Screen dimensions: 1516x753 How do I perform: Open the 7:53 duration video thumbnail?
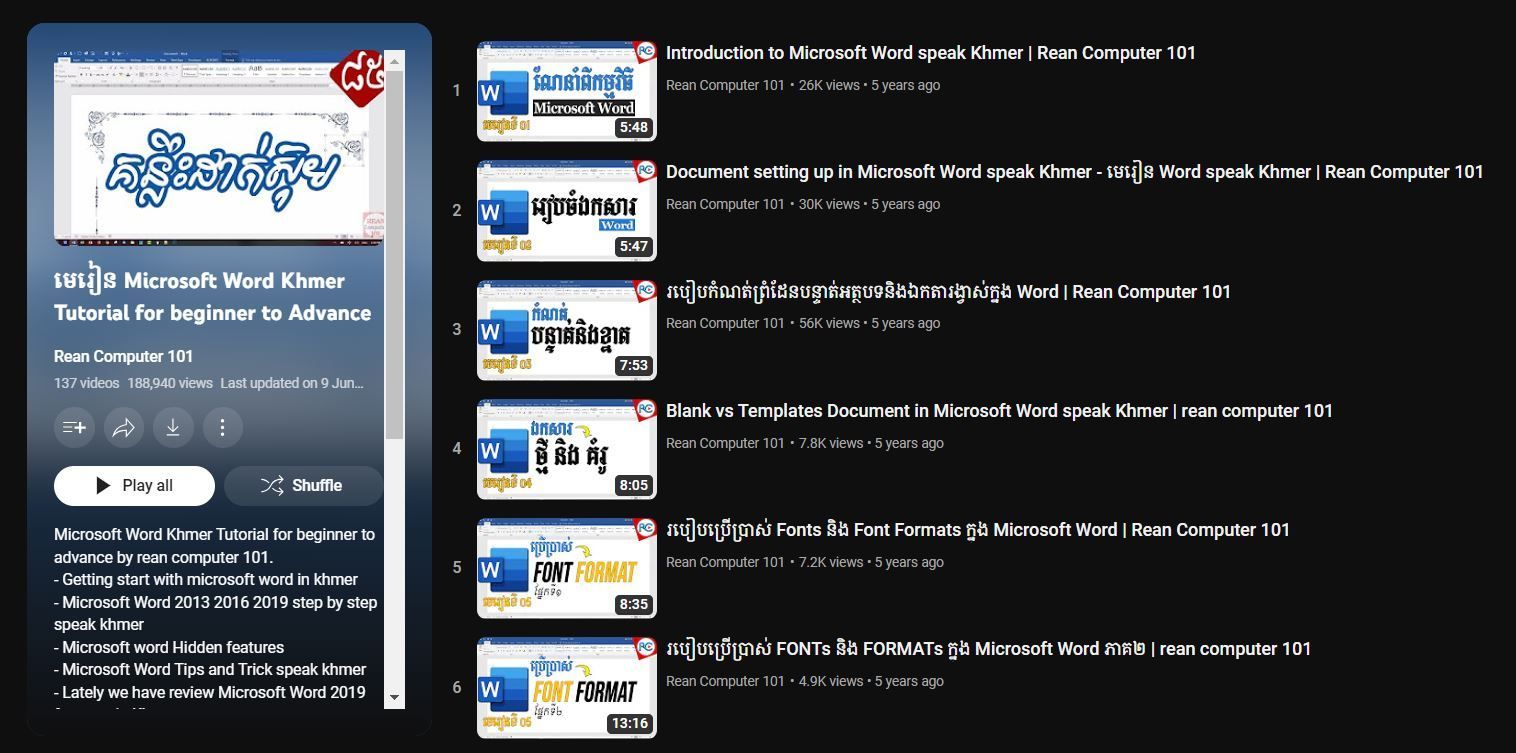click(566, 330)
